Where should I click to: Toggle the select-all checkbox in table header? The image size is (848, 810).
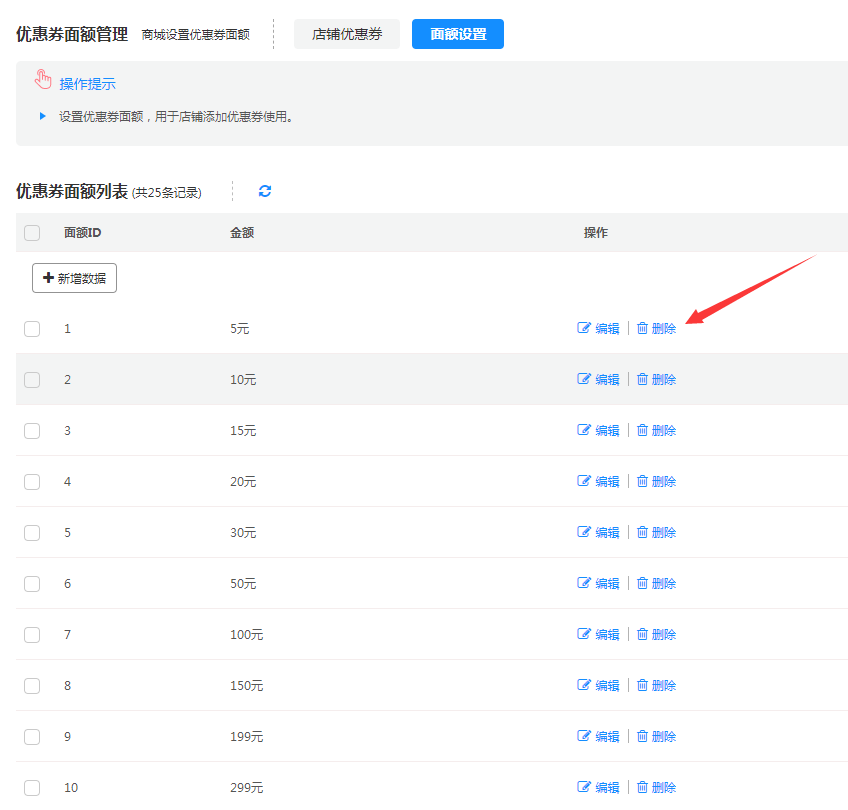[x=32, y=233]
